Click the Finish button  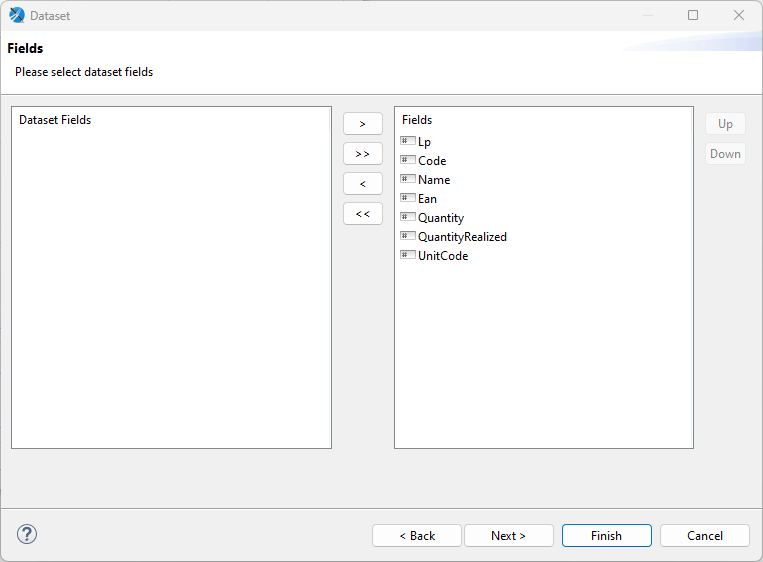point(606,536)
